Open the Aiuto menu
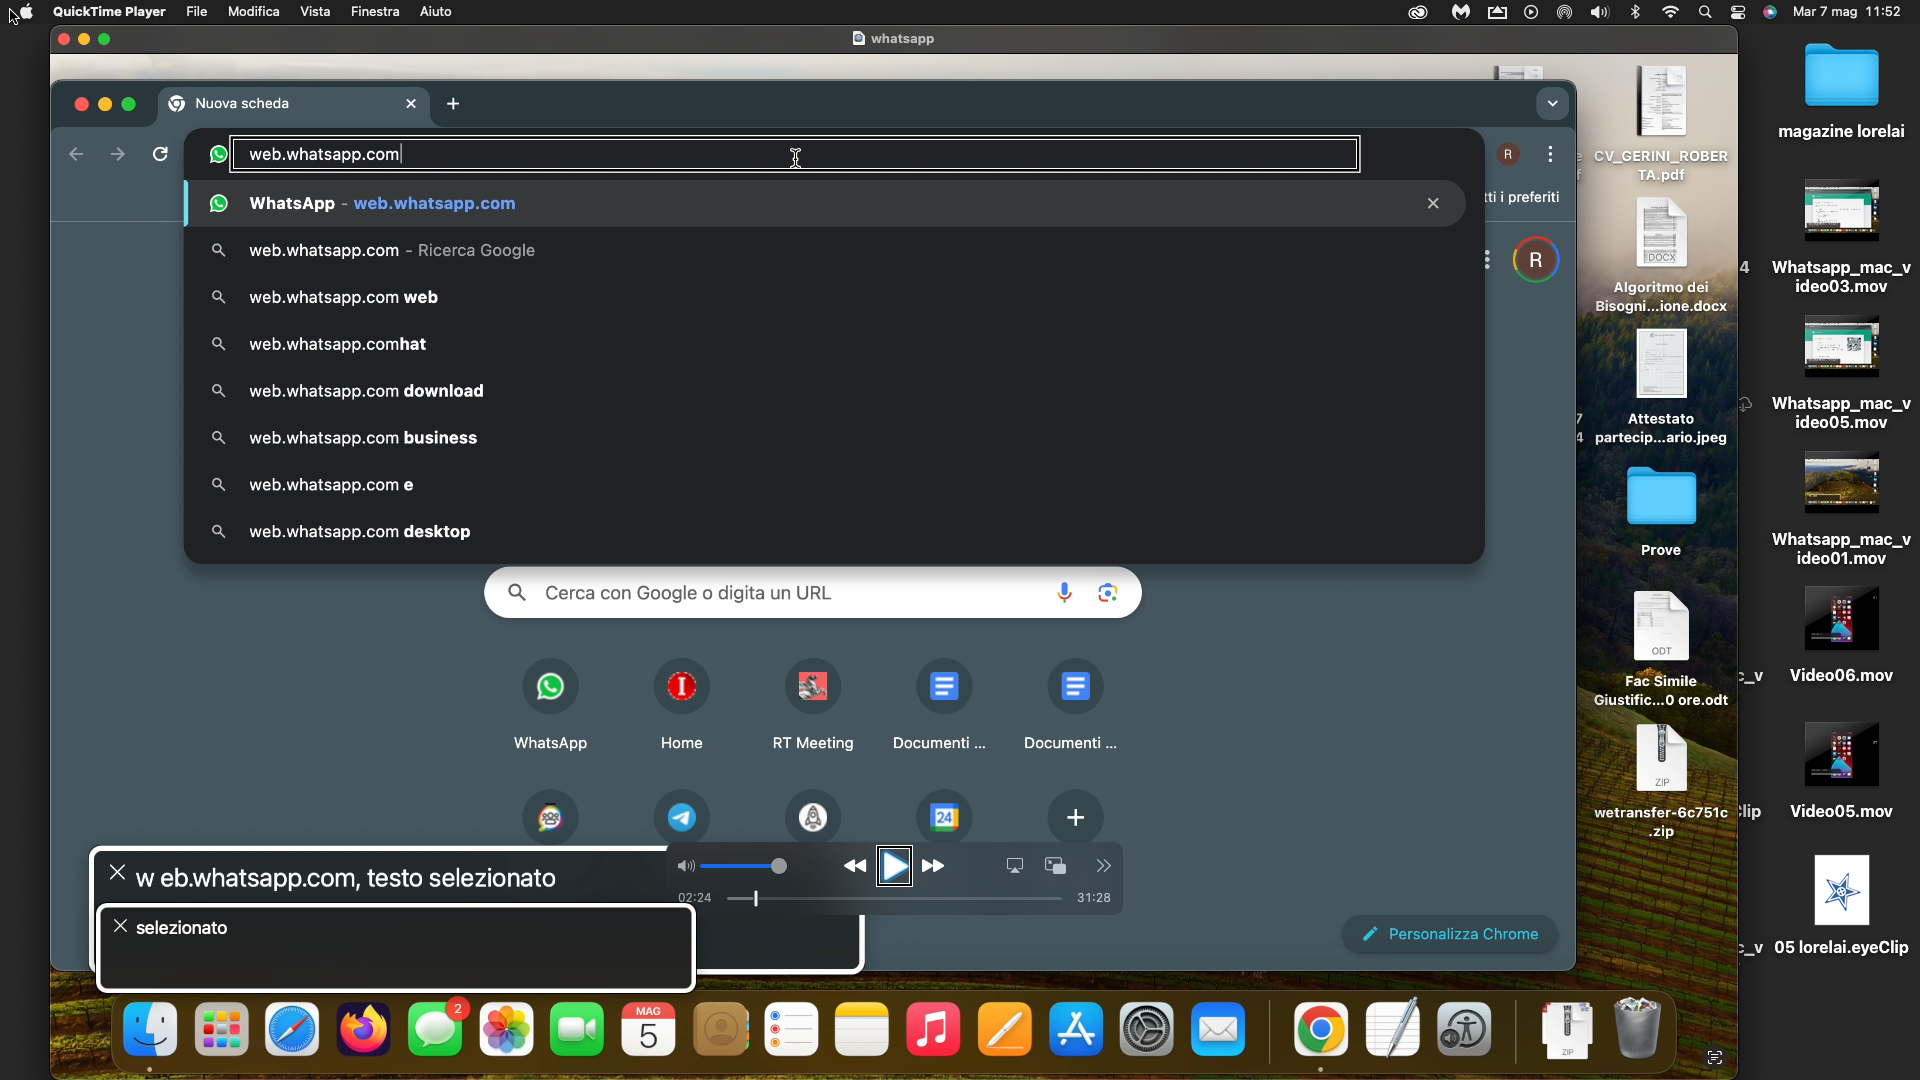Screen dimensions: 1920x1080 tap(435, 11)
